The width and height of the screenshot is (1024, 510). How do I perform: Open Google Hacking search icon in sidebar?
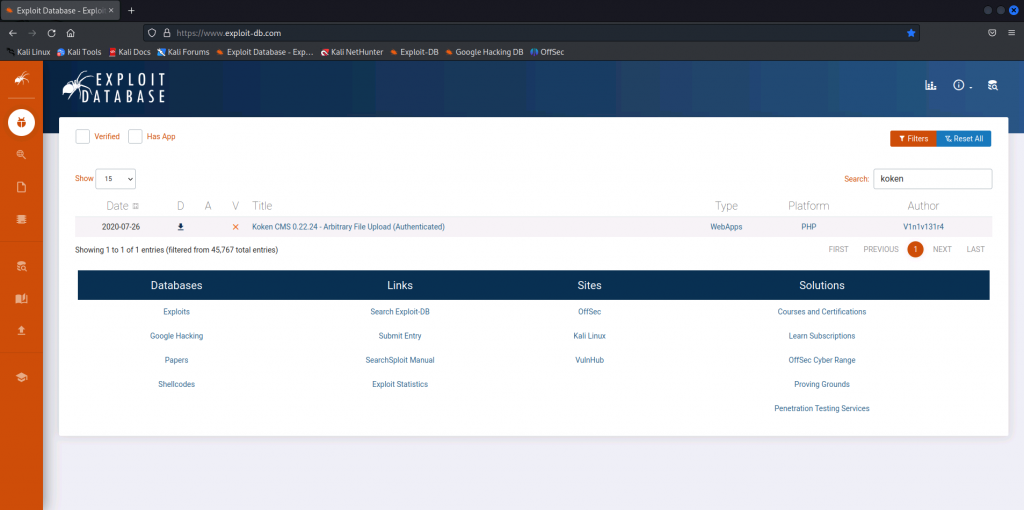pyautogui.click(x=22, y=154)
